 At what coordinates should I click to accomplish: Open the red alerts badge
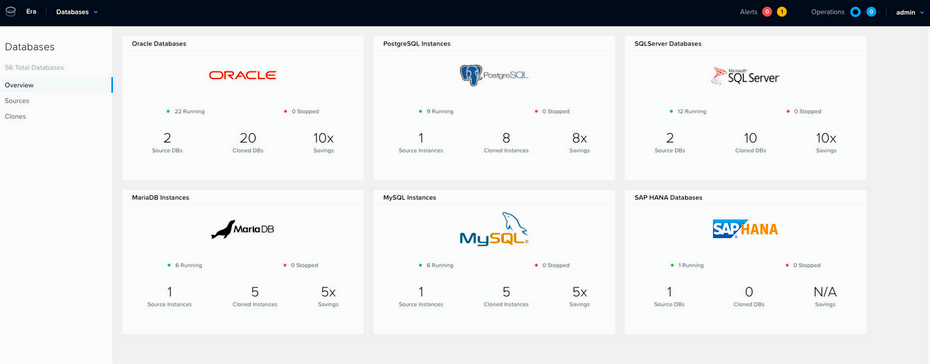coord(767,12)
